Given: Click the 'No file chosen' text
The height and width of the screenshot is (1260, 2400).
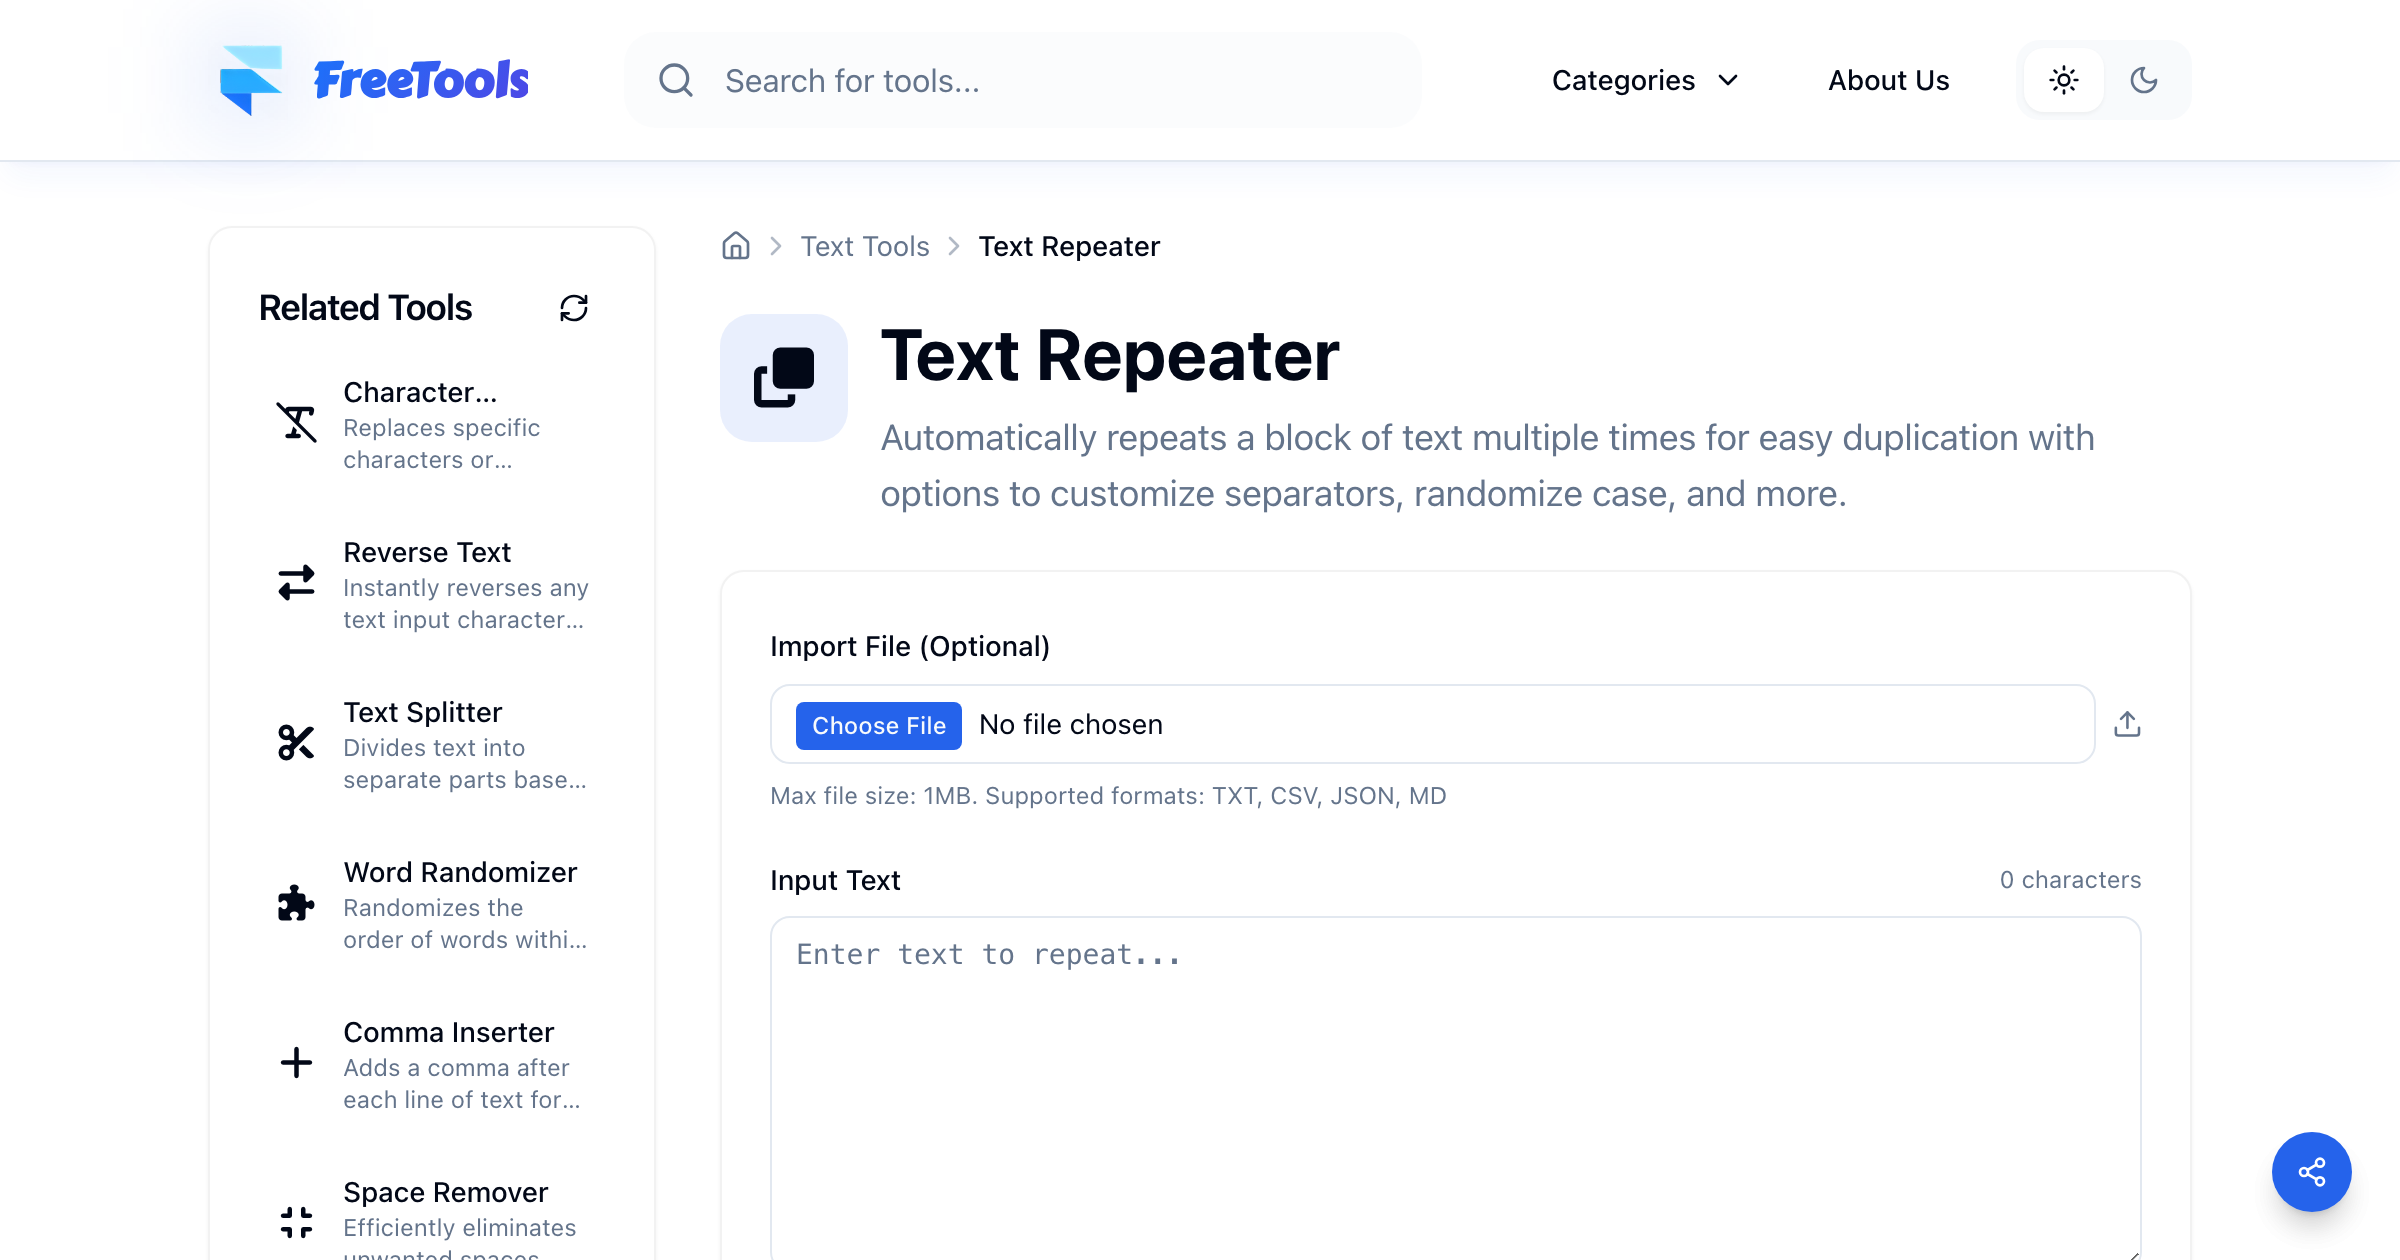Looking at the screenshot, I should pos(1071,725).
